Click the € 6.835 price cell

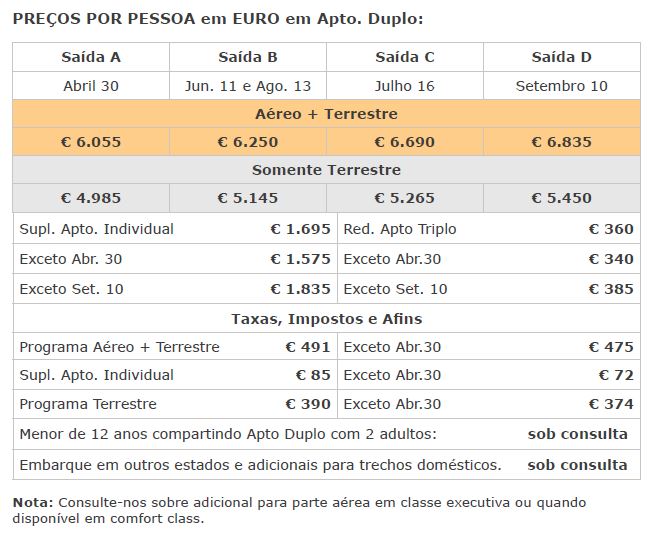562,142
